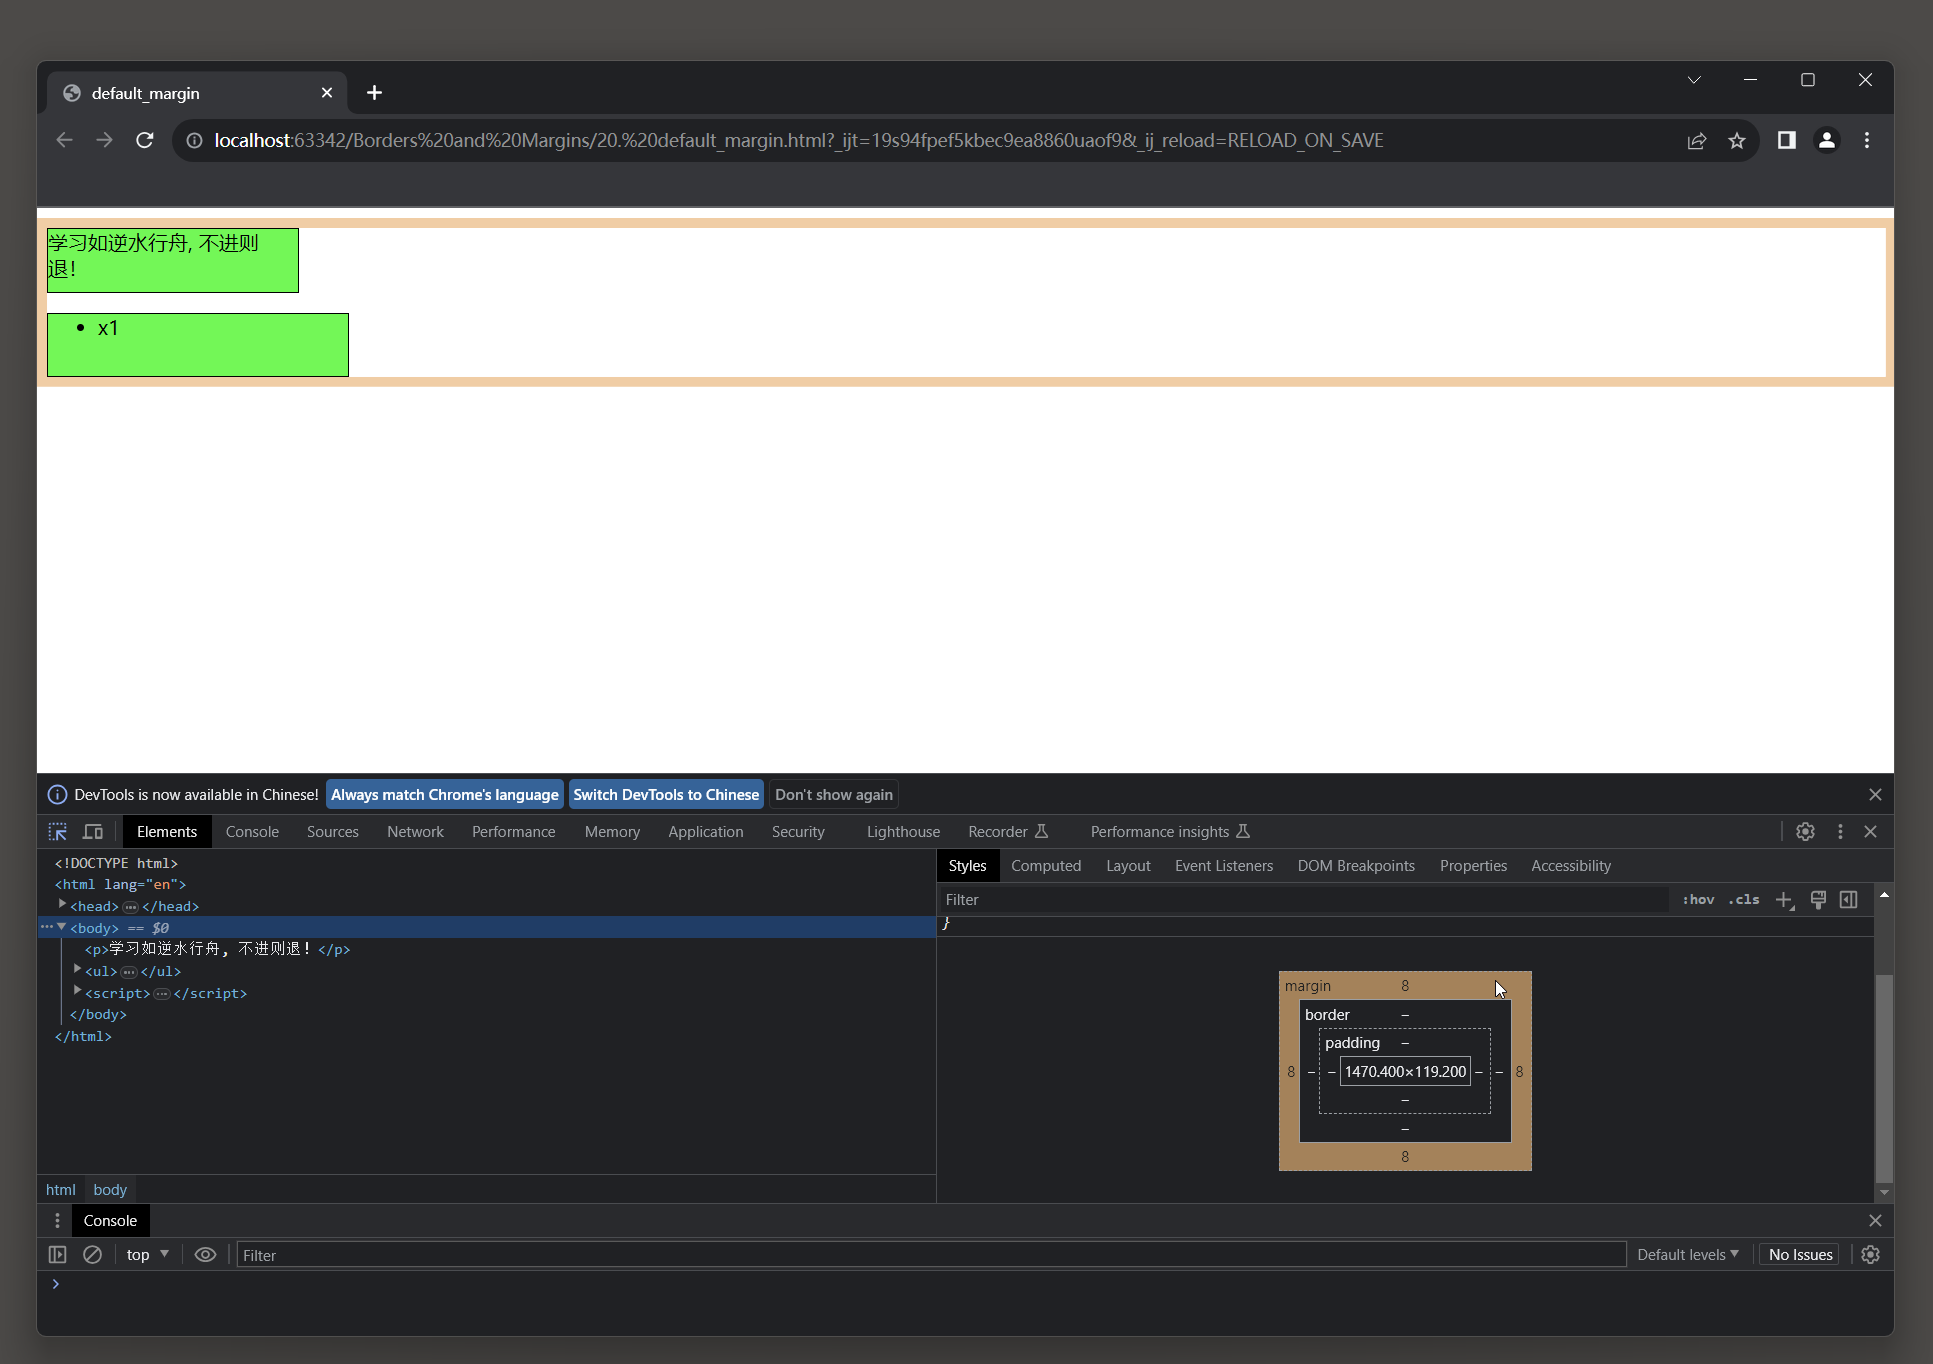Expand the head element node
This screenshot has height=1364, width=1933.
click(62, 905)
